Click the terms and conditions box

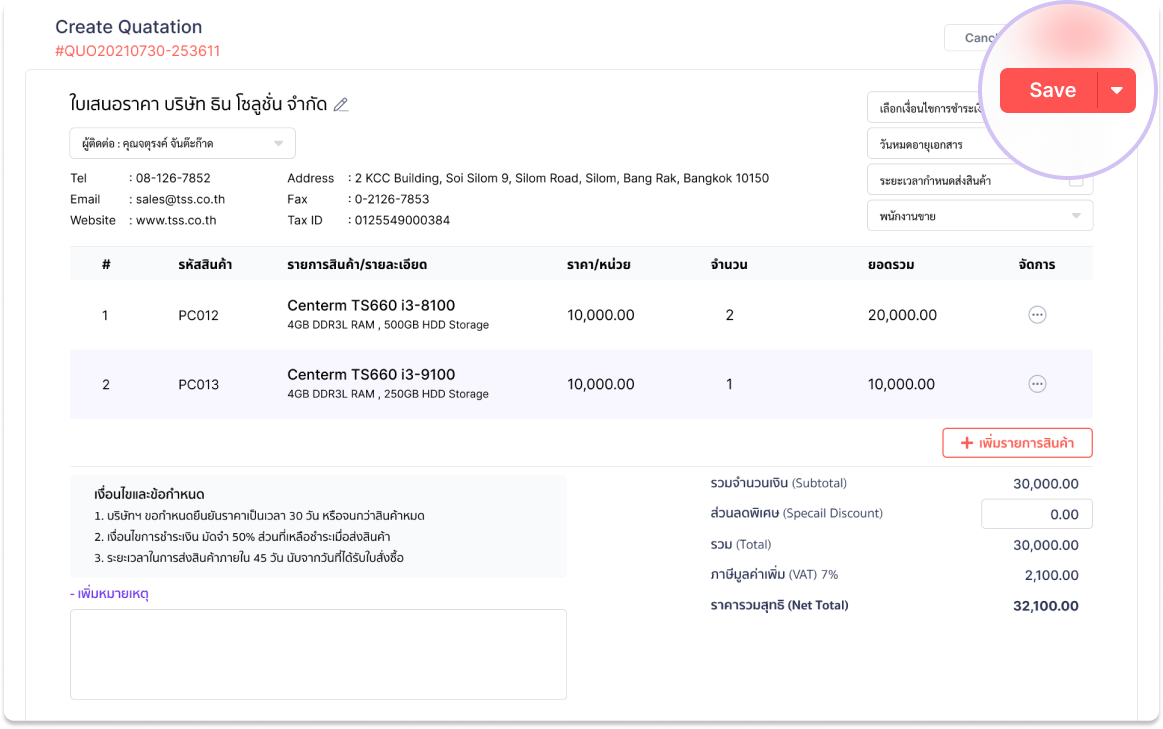click(318, 527)
